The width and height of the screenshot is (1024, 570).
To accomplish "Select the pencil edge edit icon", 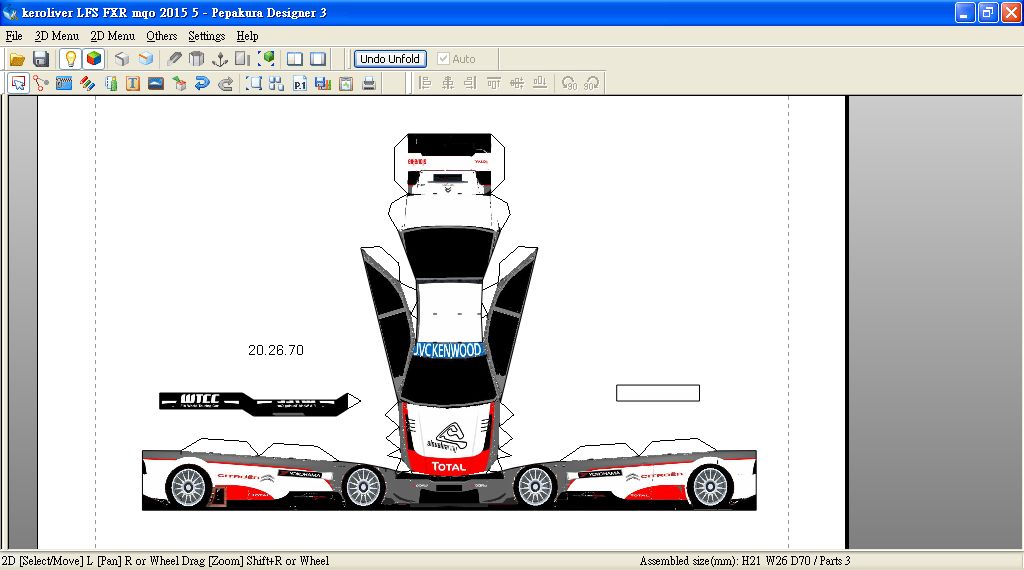I will (x=174, y=59).
